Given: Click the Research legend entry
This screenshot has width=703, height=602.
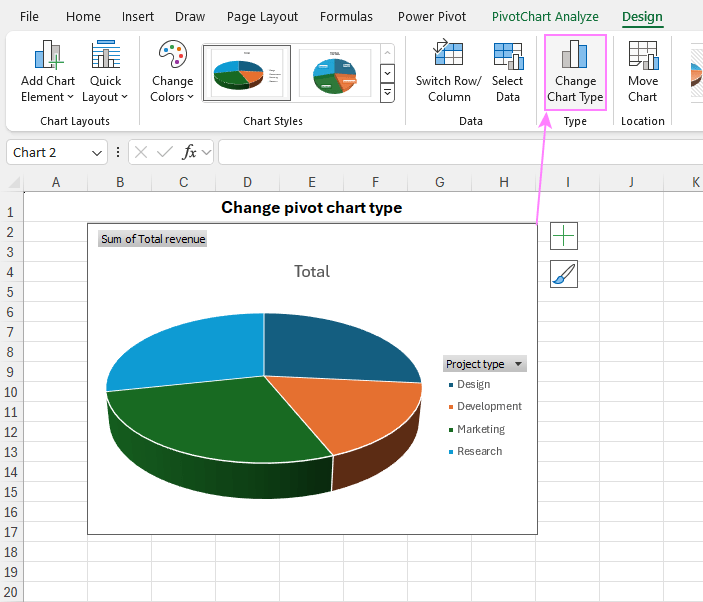Looking at the screenshot, I should pos(475,451).
